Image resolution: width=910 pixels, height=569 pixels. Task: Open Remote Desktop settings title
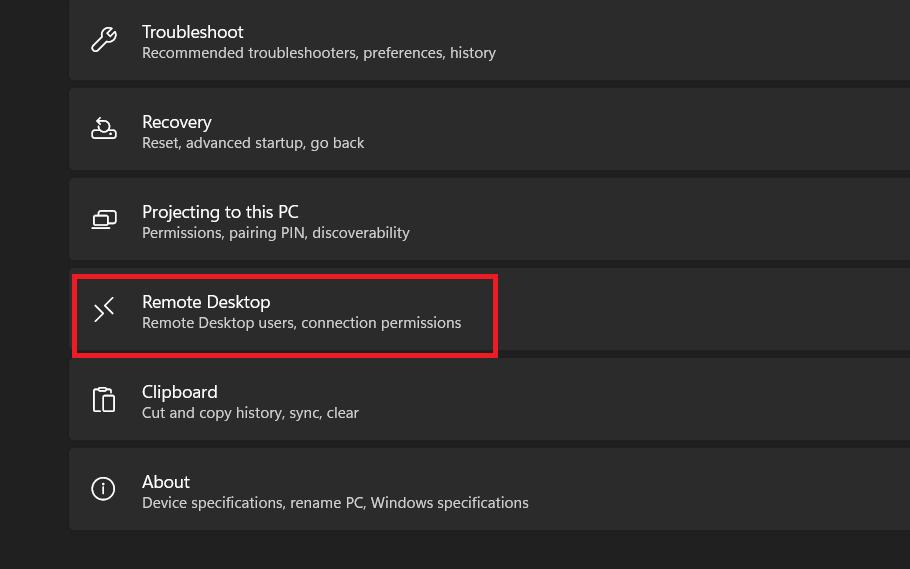[206, 302]
